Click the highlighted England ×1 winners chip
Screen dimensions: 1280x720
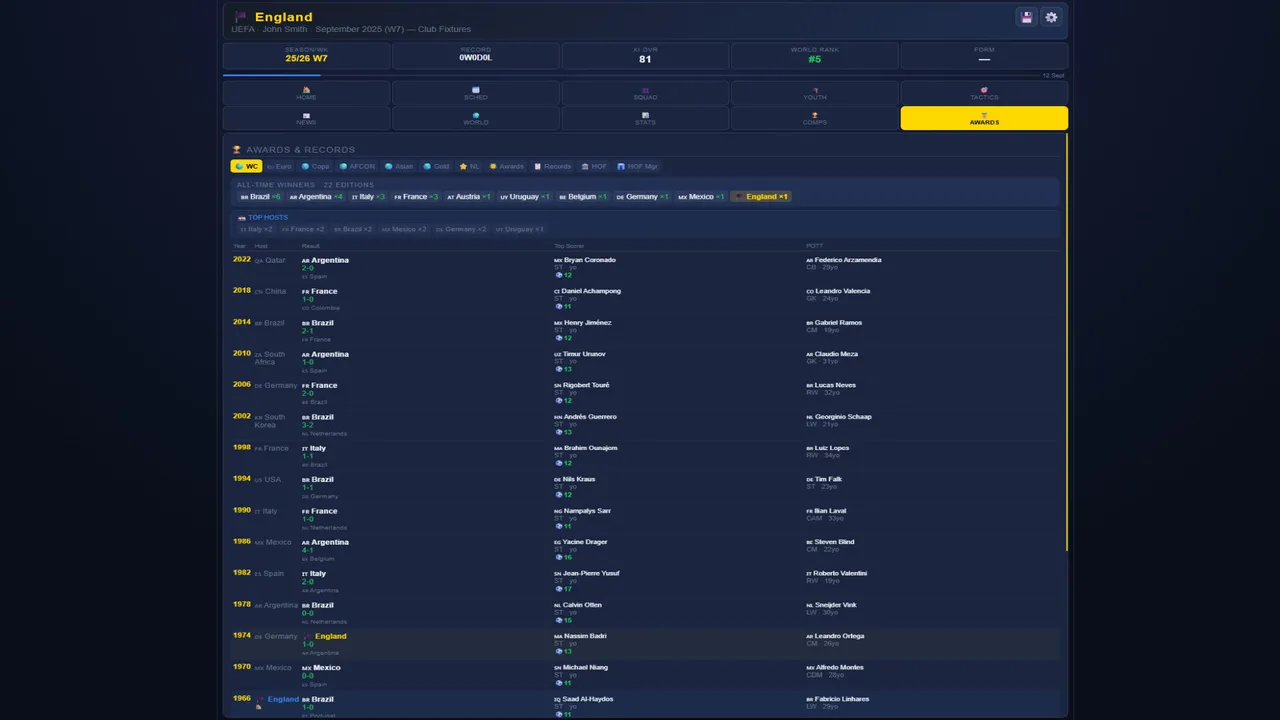coord(761,197)
